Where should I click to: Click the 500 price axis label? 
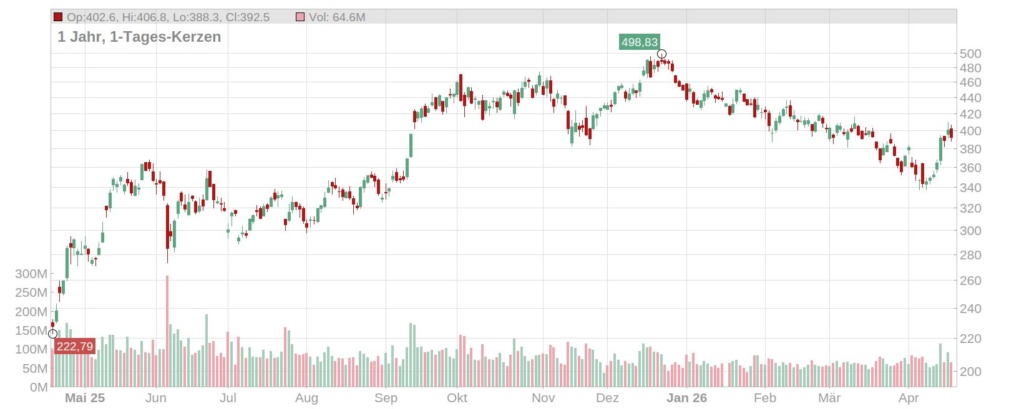pos(971,54)
